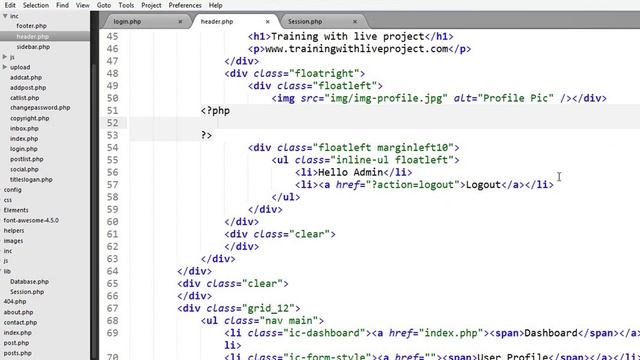This screenshot has height=360, width=640.
Task: Open post.php file
Action: pyautogui.click(x=16, y=342)
